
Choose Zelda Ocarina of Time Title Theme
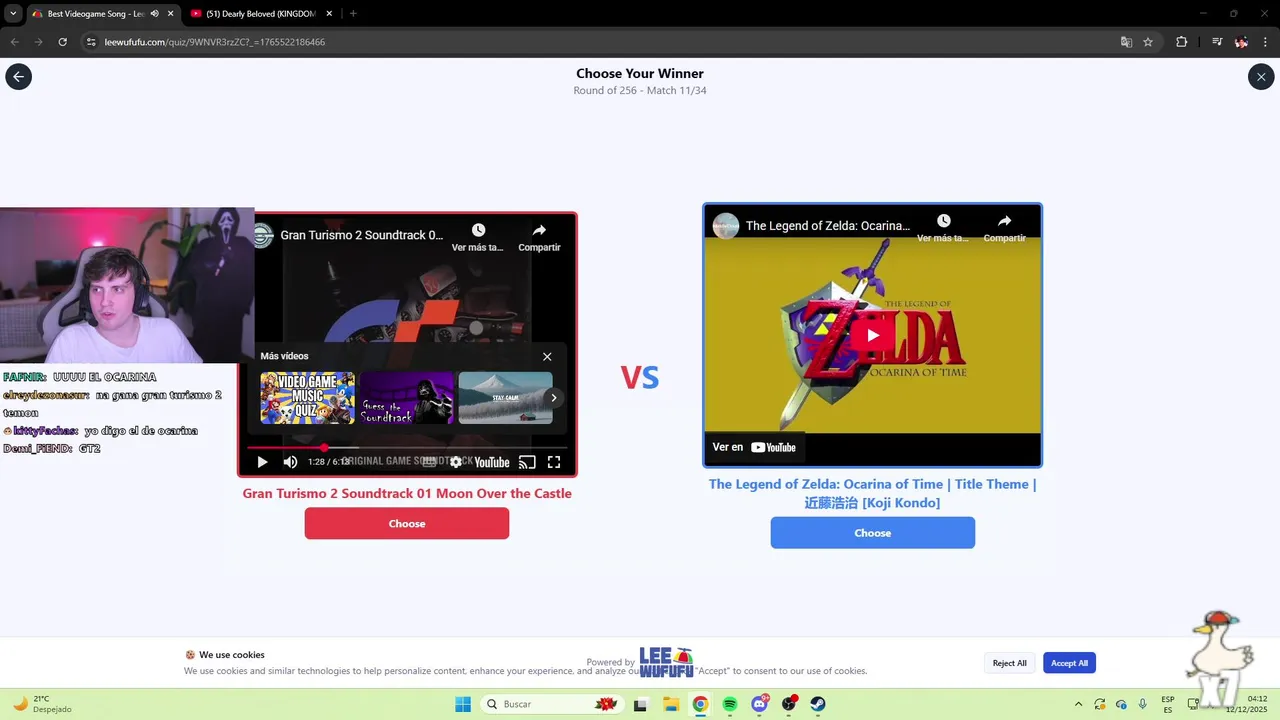pyautogui.click(x=872, y=533)
